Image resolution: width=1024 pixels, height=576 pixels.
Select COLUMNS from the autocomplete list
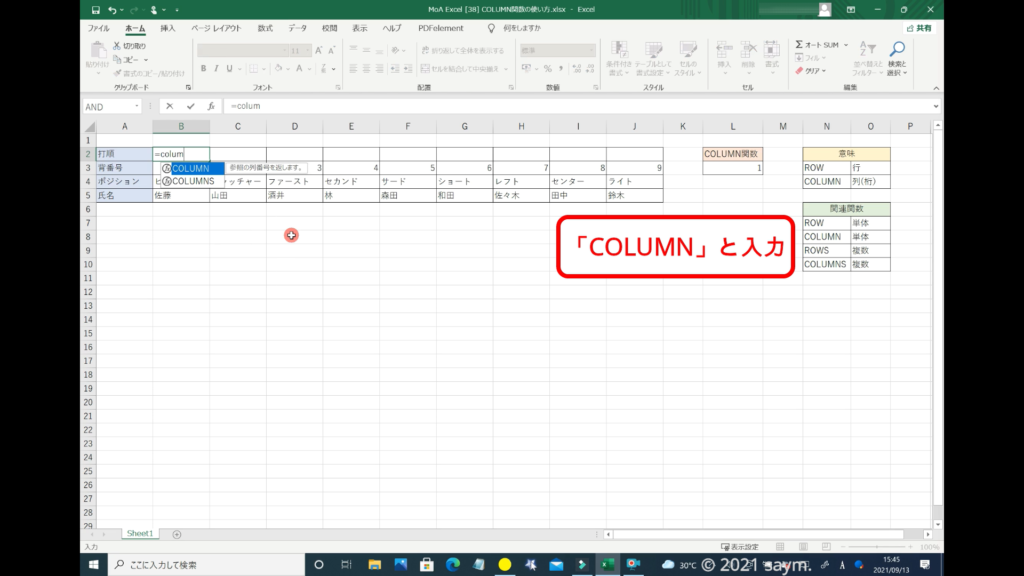[x=192, y=181]
